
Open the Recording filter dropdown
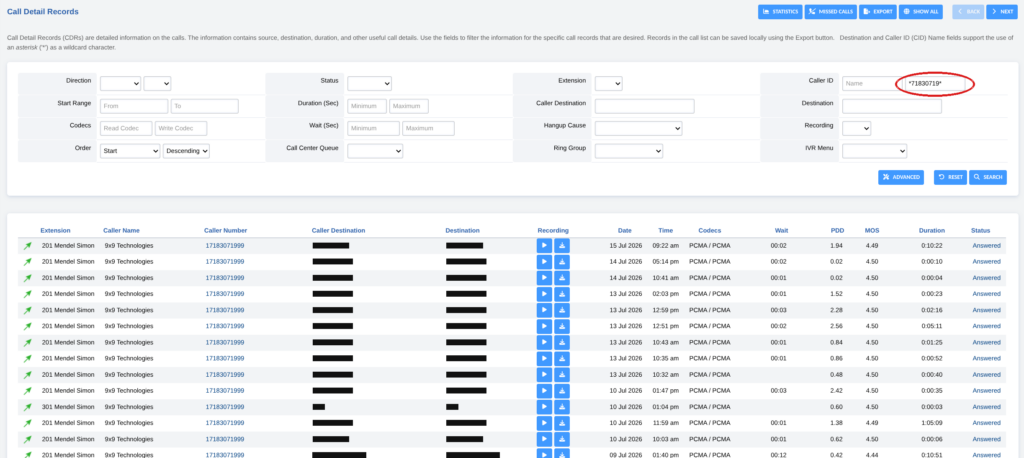857,128
